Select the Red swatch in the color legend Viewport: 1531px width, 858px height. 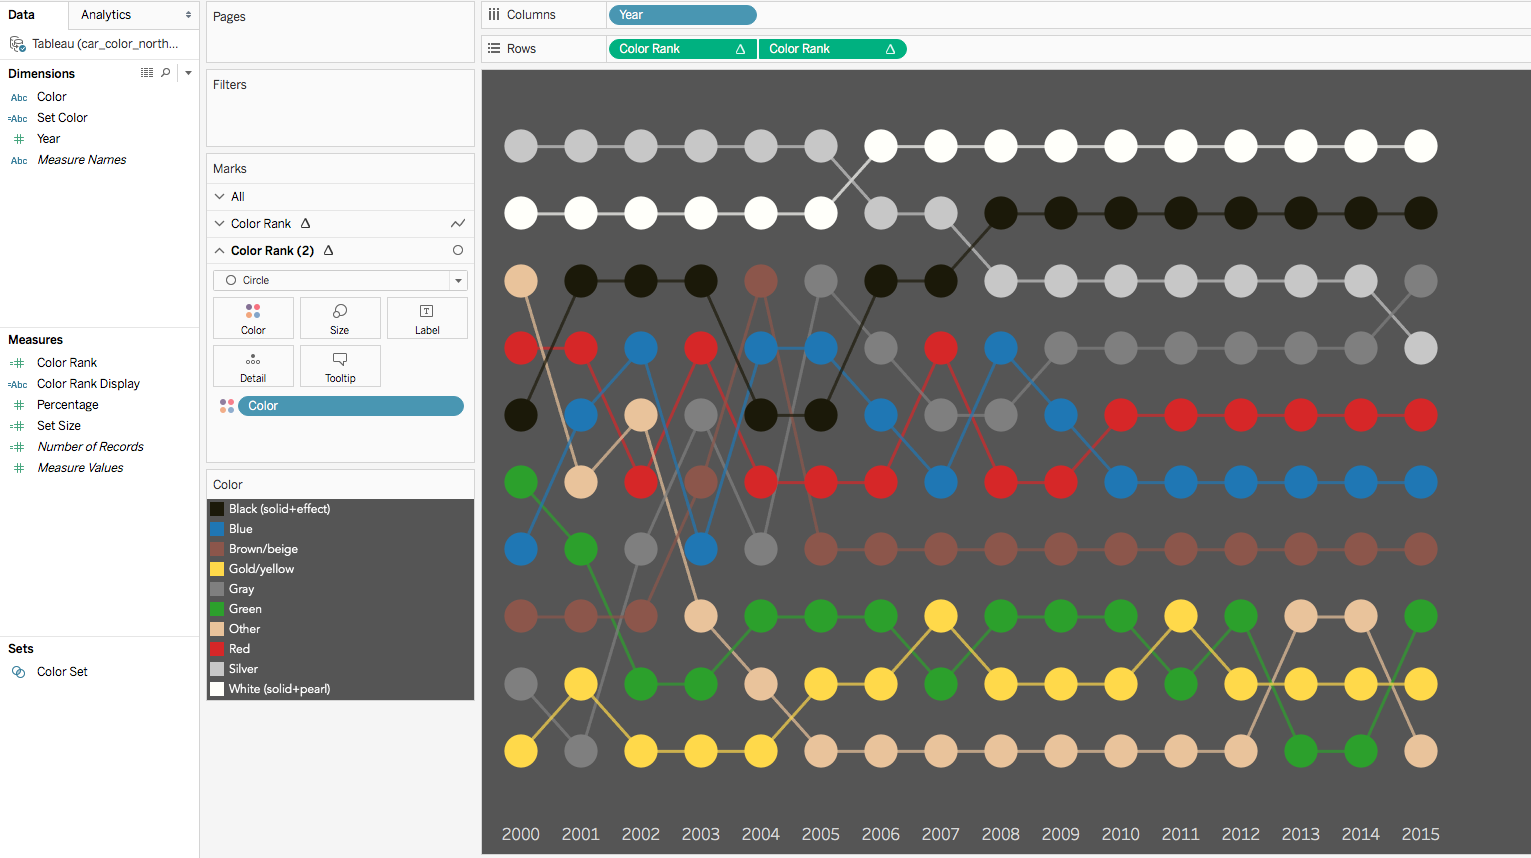pyautogui.click(x=217, y=648)
